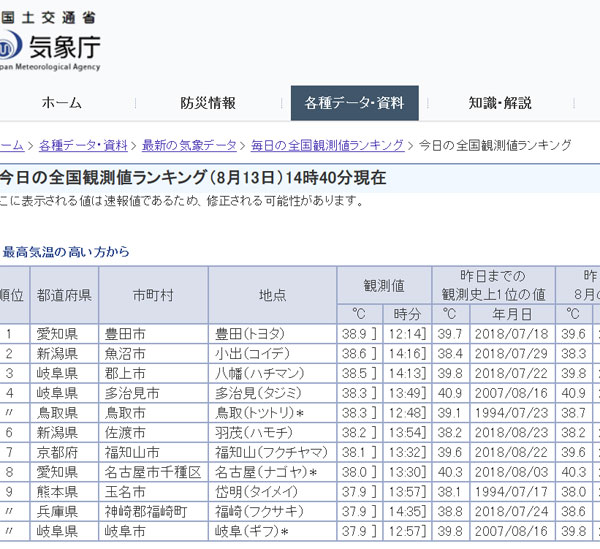600x549 pixels.
Task: Click the 2018/07/29 record date cell
Action: [x=513, y=354]
